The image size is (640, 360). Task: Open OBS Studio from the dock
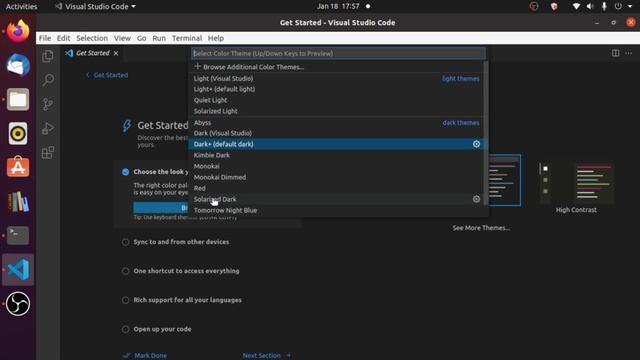18,304
